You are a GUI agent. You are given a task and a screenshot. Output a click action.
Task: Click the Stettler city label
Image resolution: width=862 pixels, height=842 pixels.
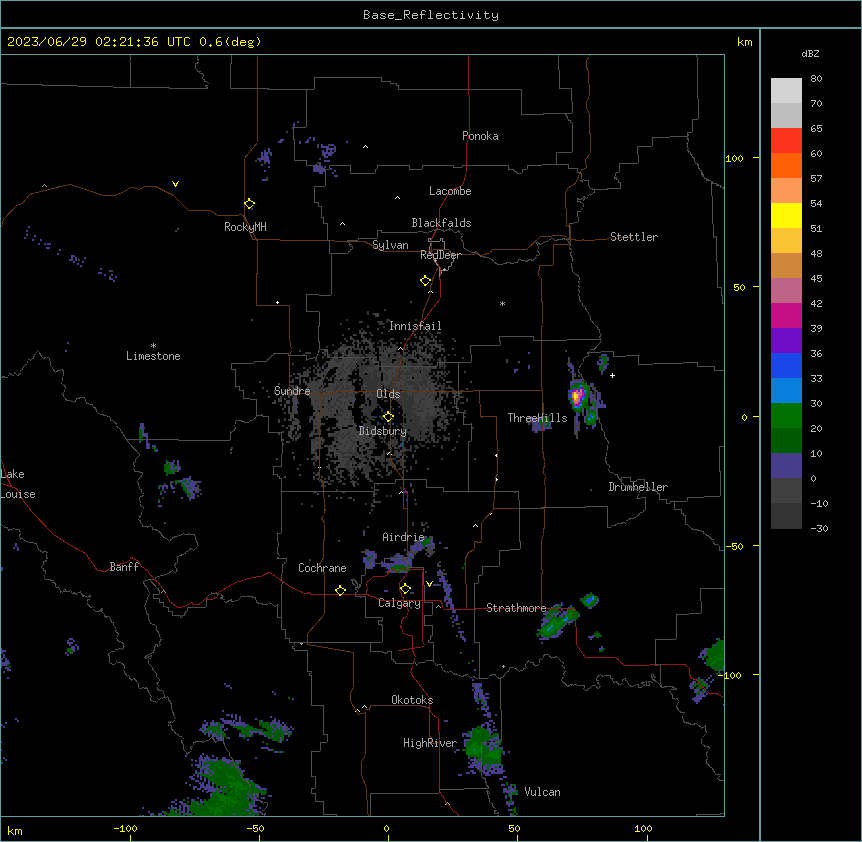point(634,237)
